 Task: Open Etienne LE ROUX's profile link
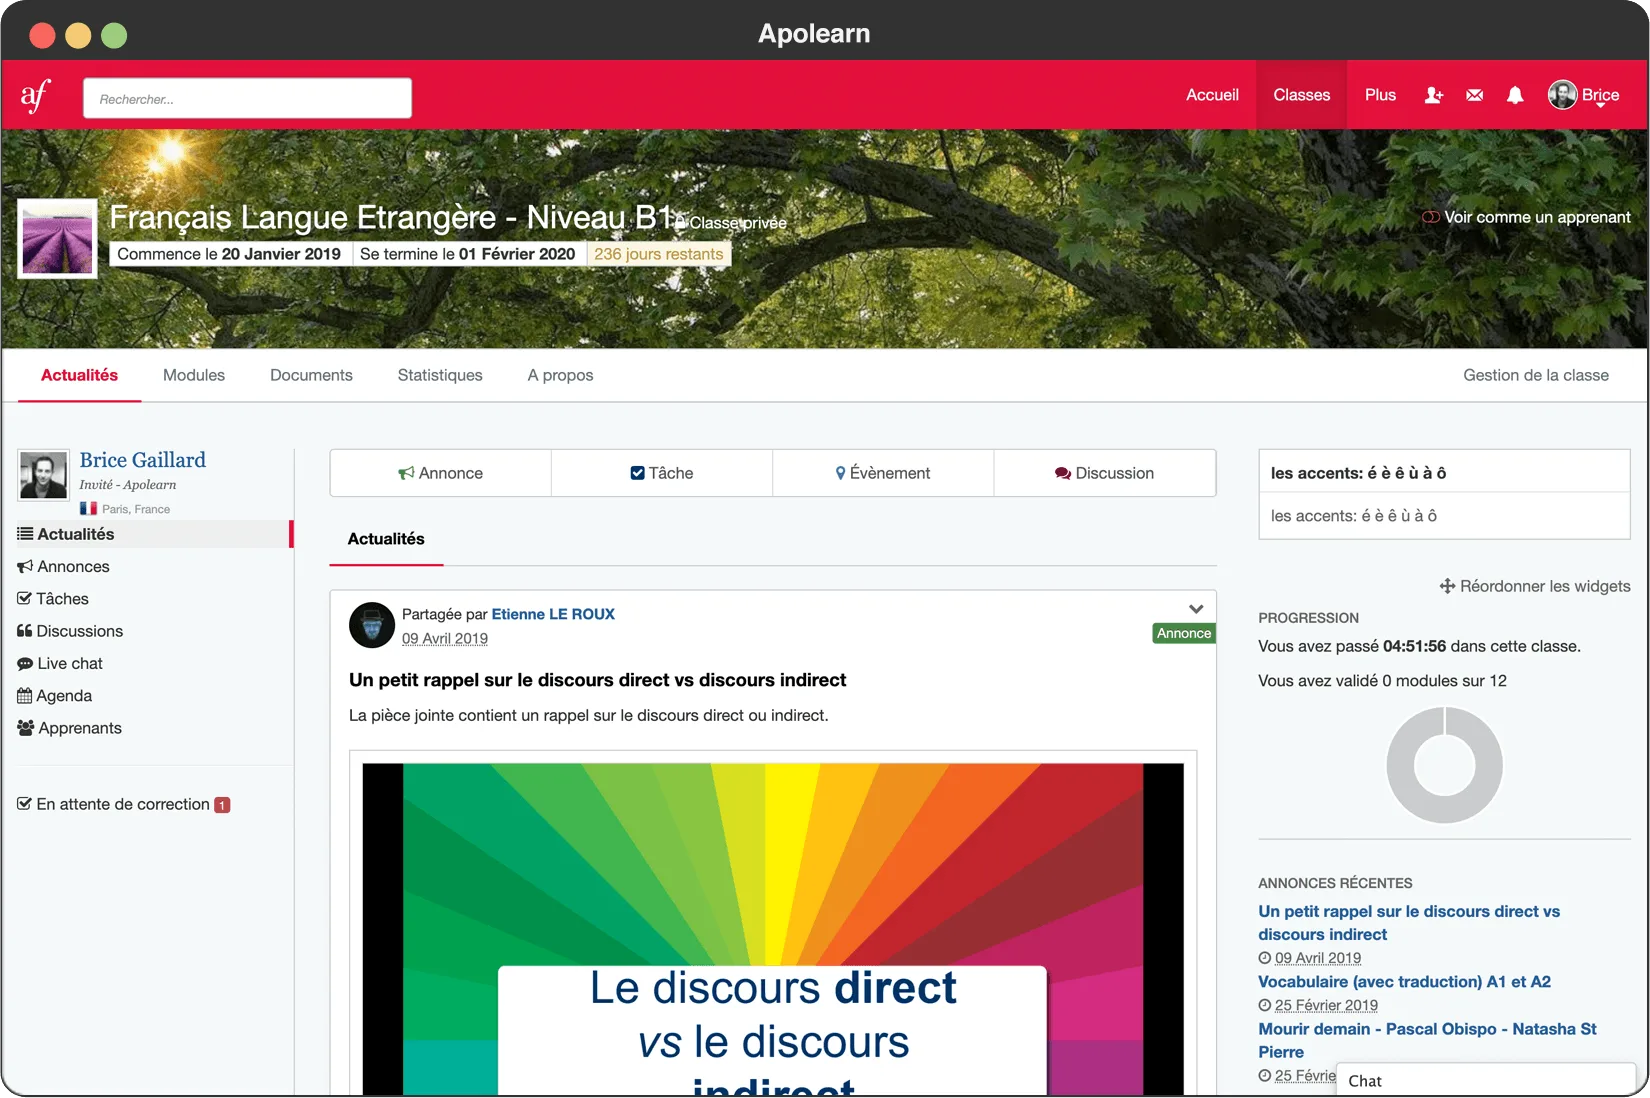click(x=553, y=614)
